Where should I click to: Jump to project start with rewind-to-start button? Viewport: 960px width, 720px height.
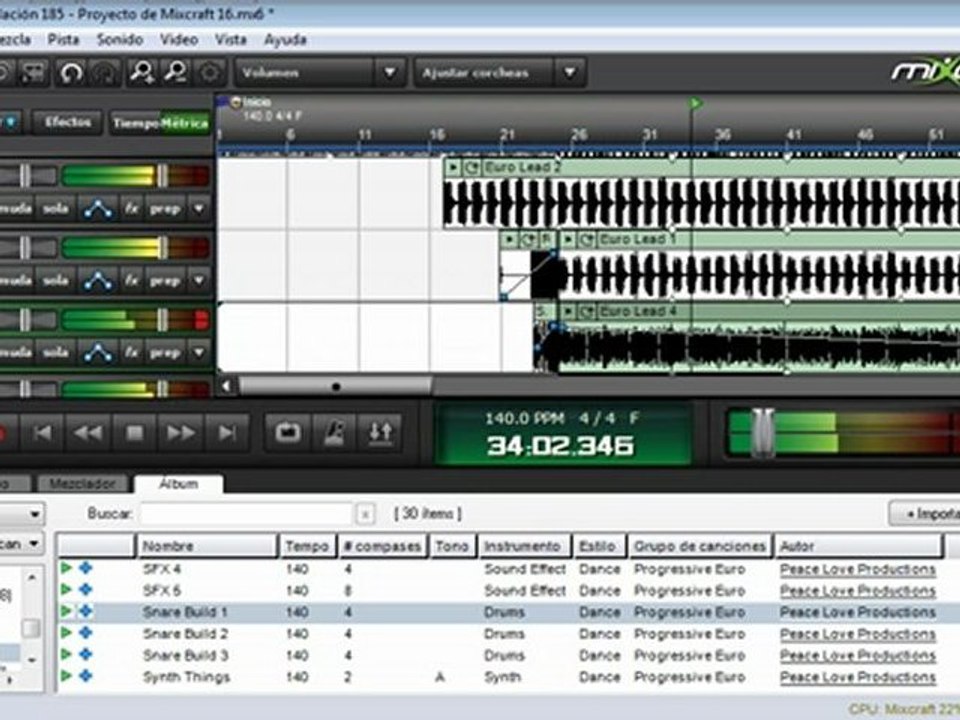pyautogui.click(x=42, y=433)
